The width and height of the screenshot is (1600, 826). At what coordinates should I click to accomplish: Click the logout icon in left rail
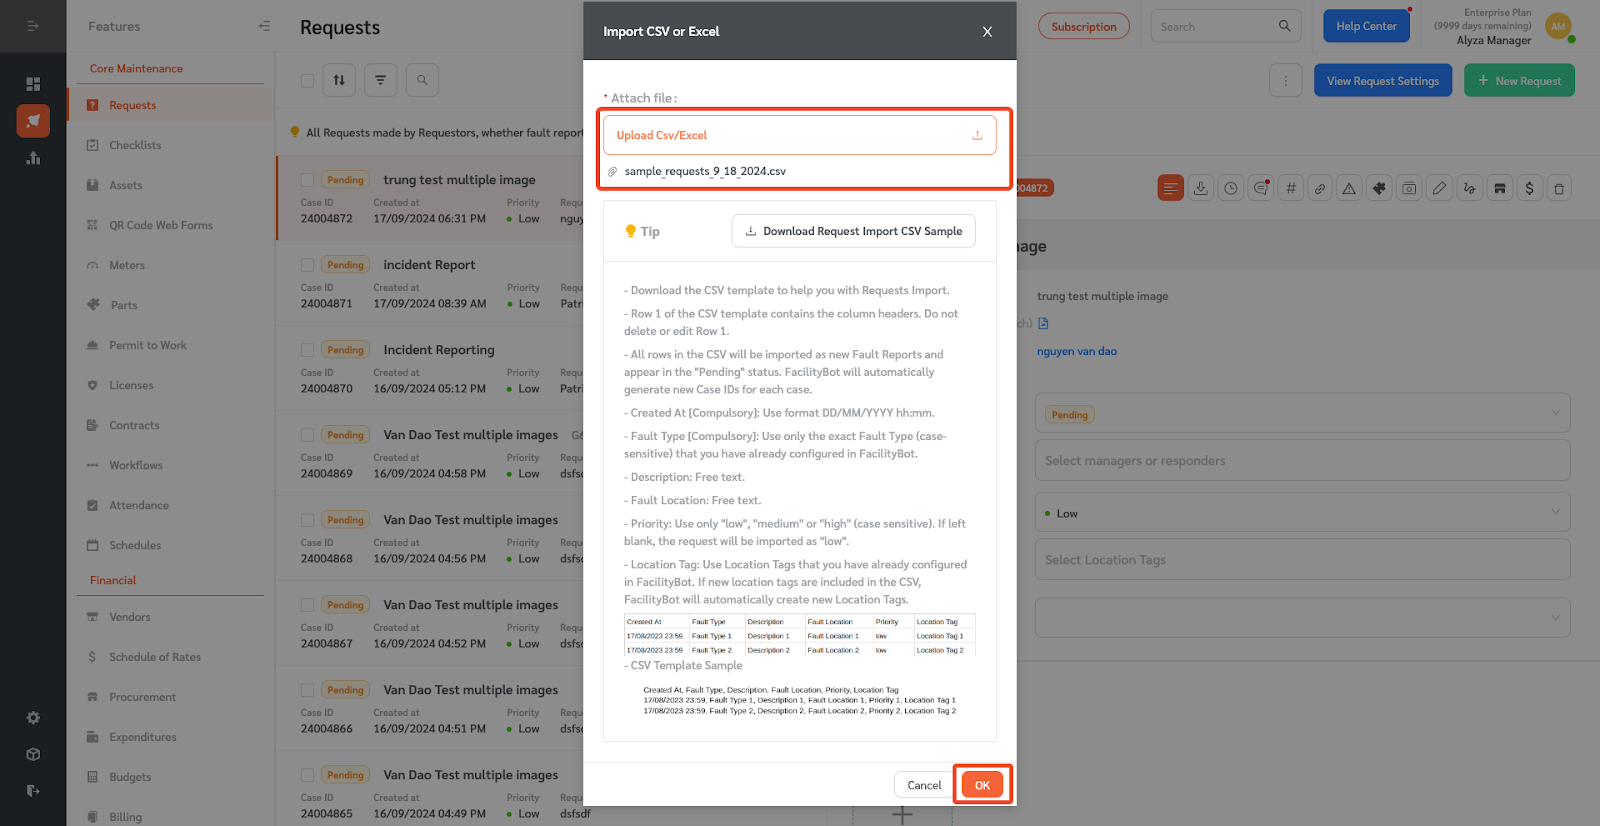click(33, 790)
